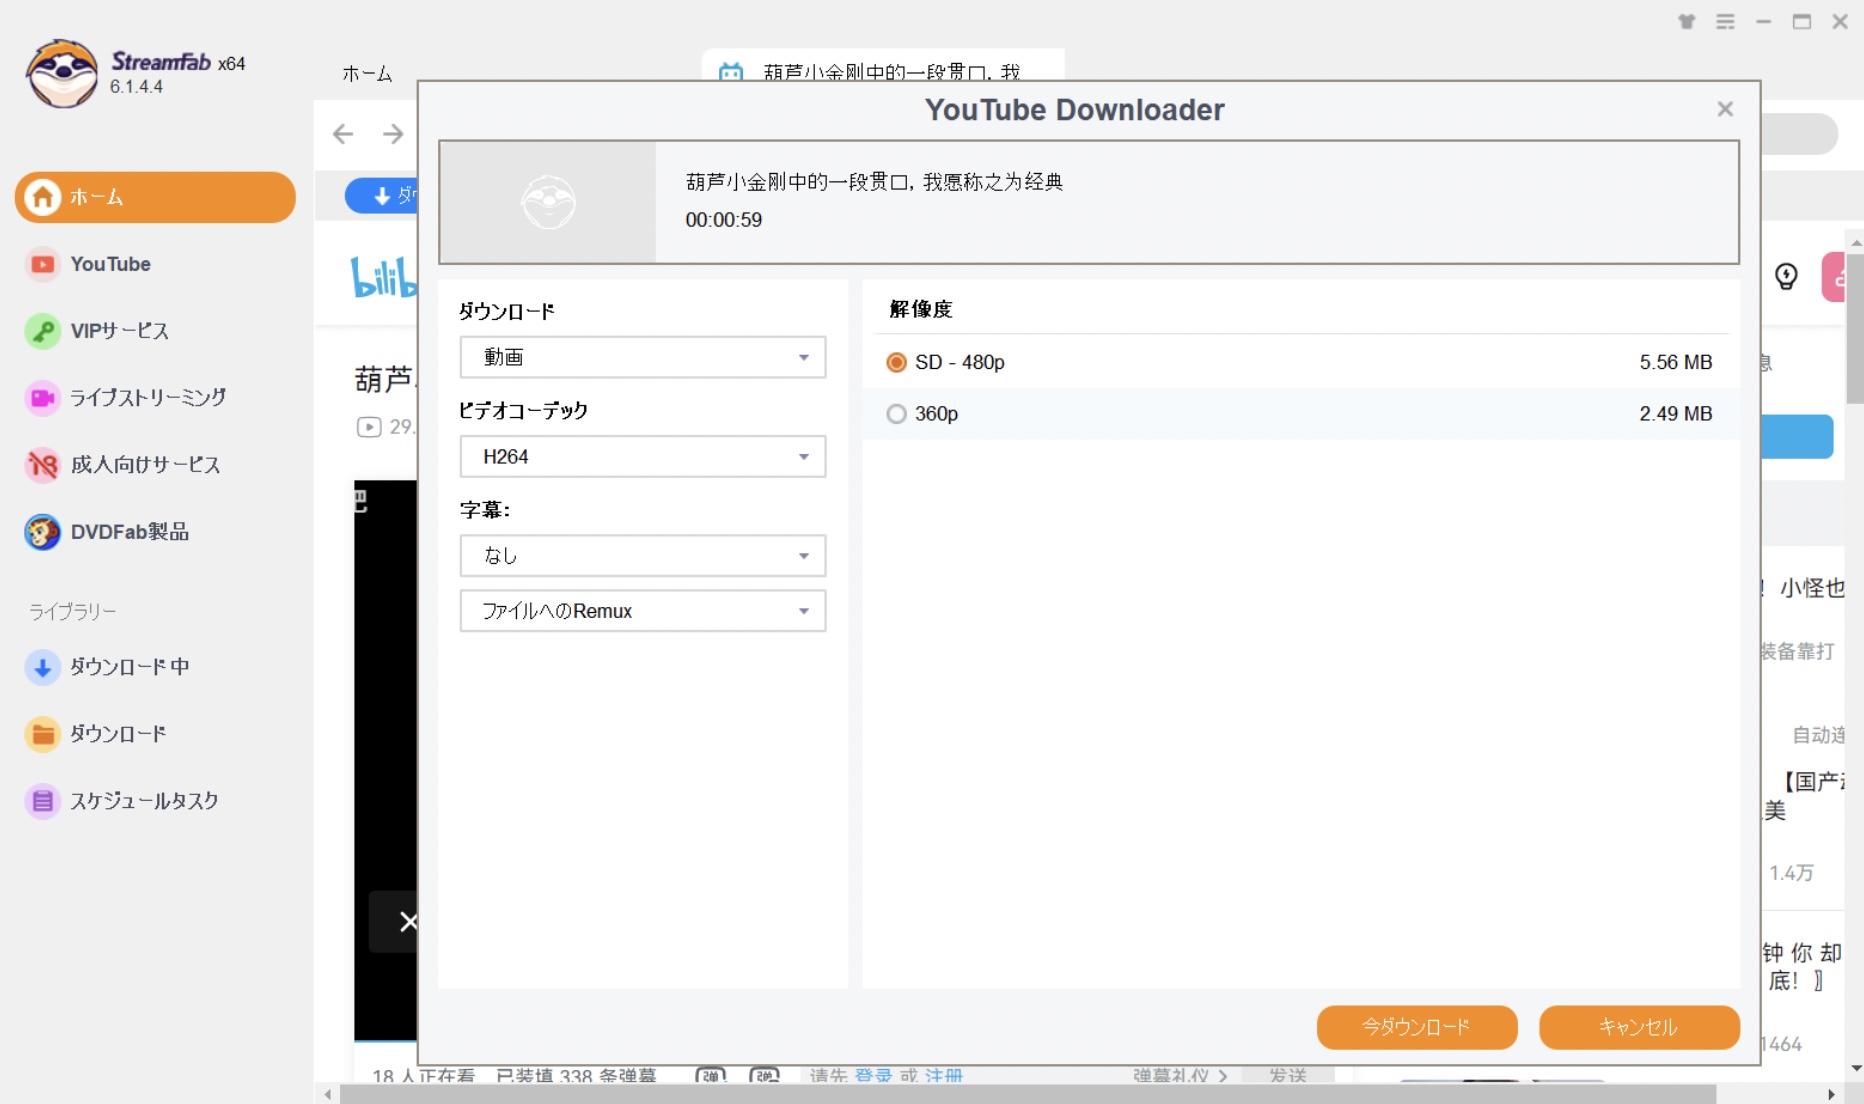Image resolution: width=1864 pixels, height=1104 pixels.
Task: Open the ホーム sidebar item
Action: 155,197
